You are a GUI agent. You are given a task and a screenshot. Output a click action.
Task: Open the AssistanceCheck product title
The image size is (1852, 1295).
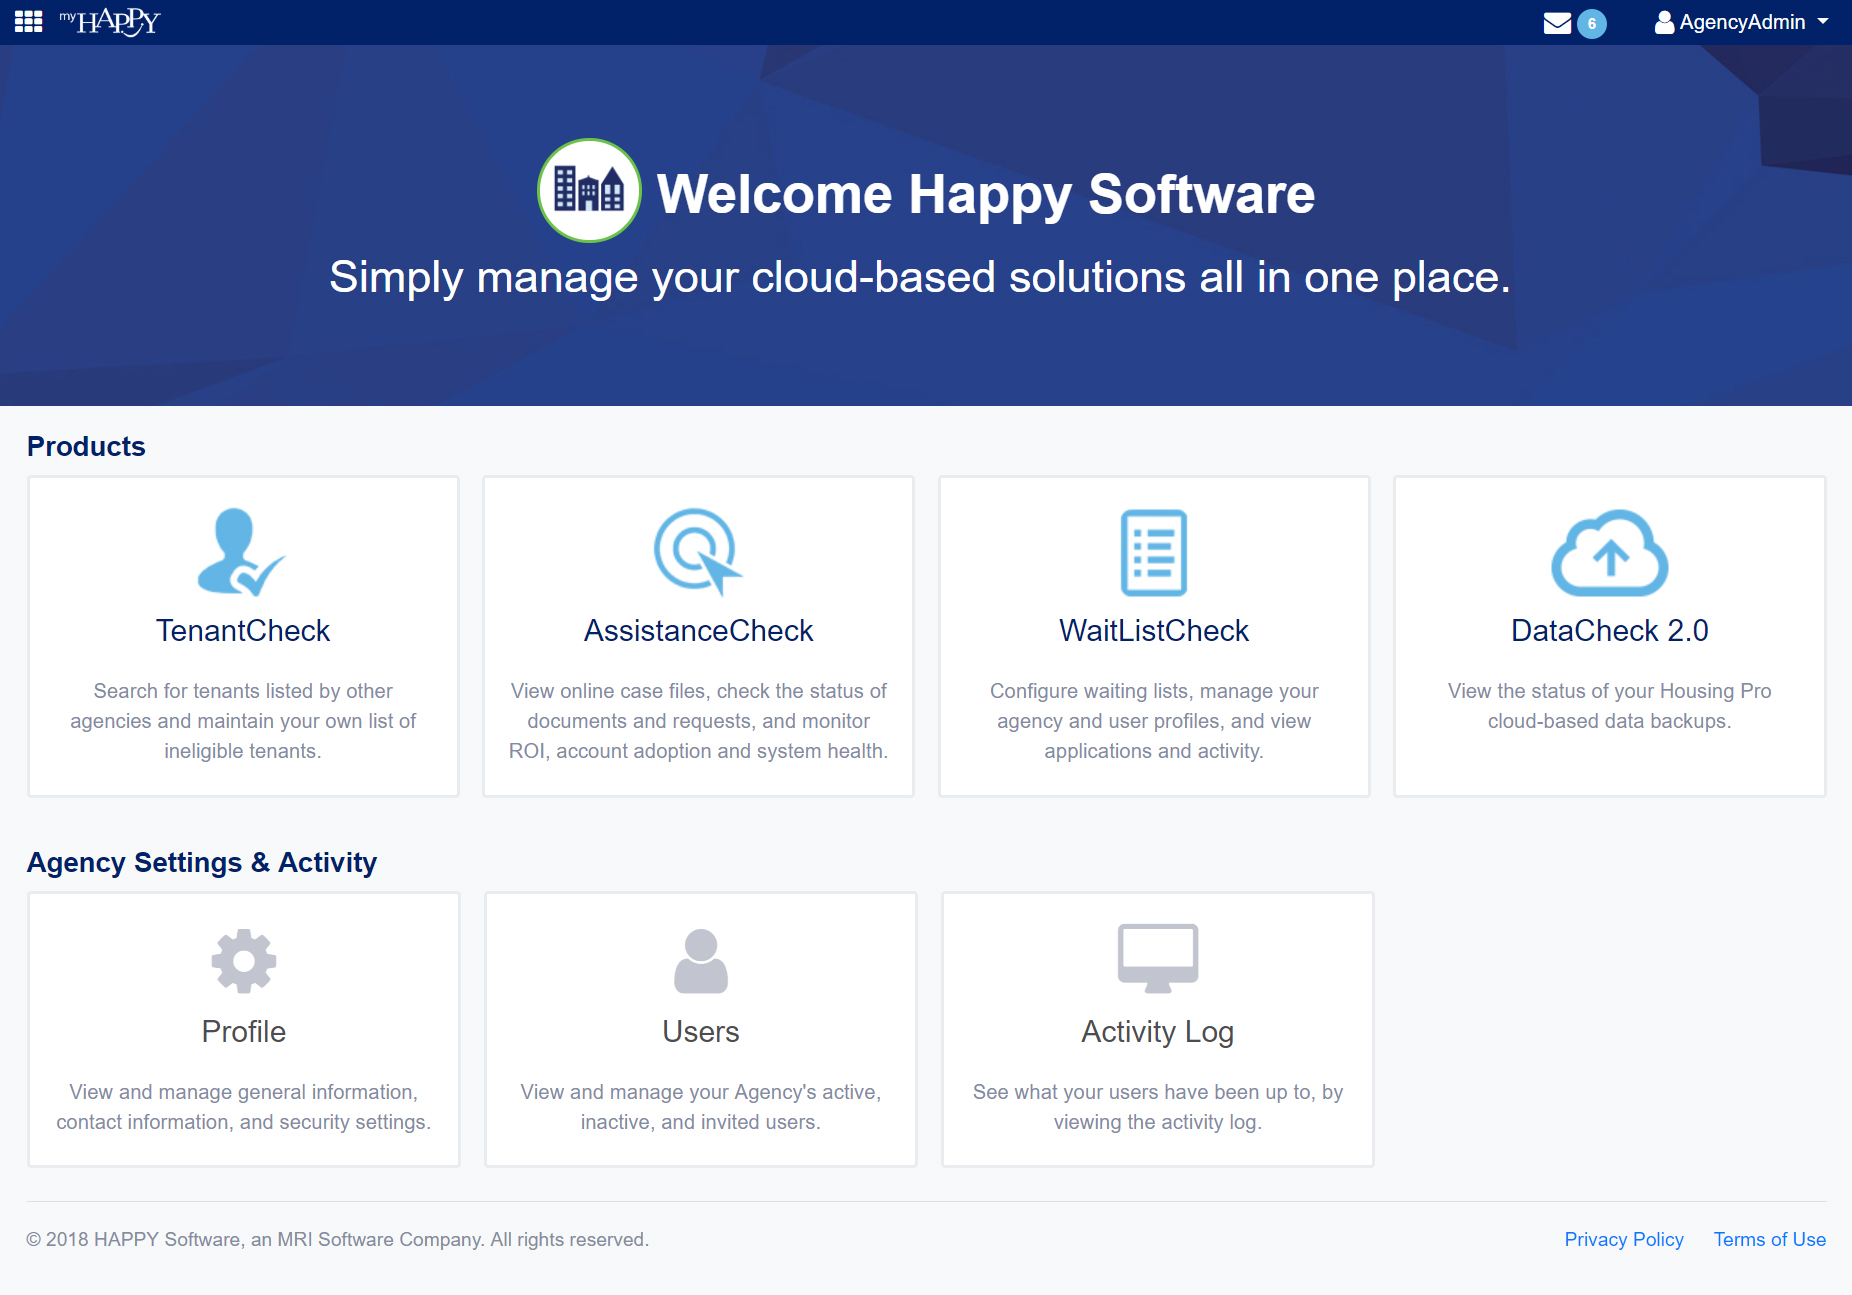[x=698, y=631]
